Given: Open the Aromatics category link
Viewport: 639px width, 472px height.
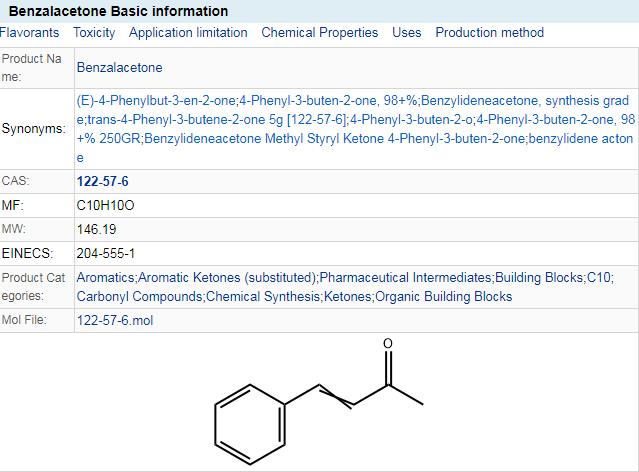Looking at the screenshot, I should coord(105,277).
